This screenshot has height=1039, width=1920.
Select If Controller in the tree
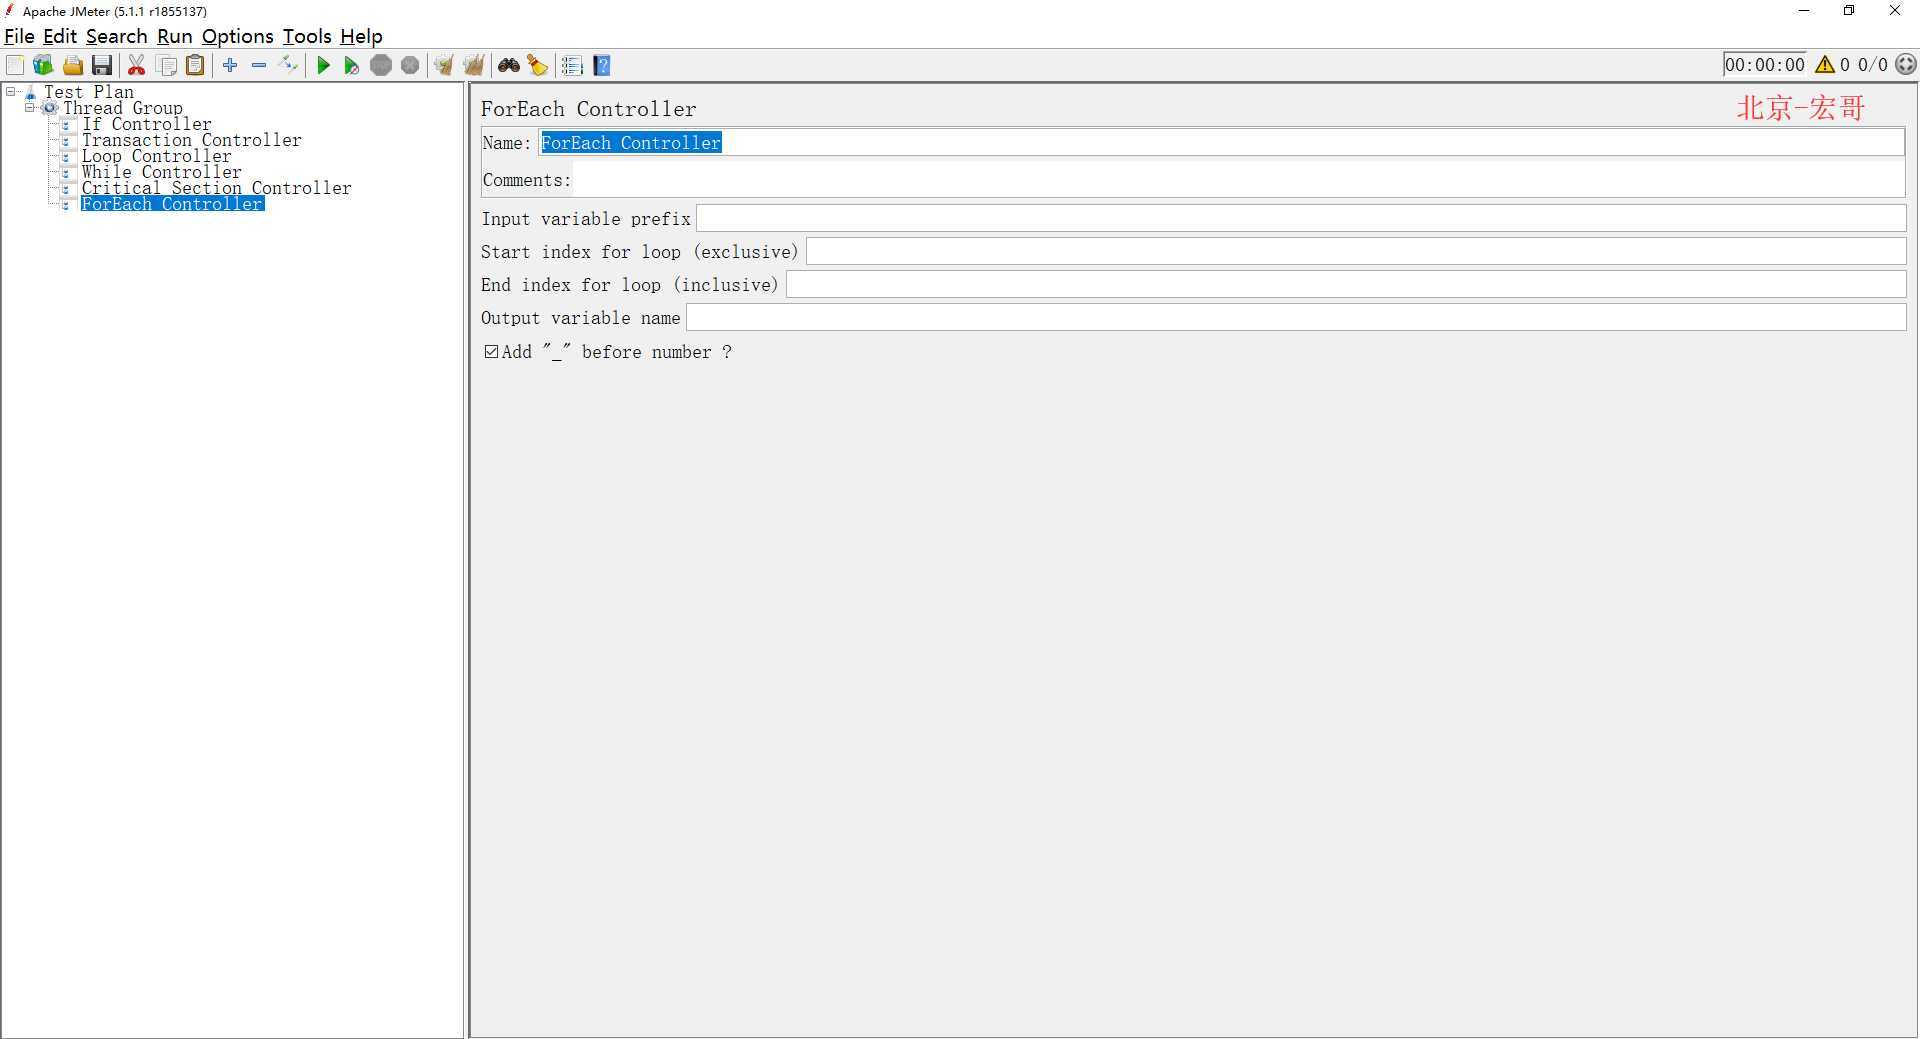click(x=147, y=124)
